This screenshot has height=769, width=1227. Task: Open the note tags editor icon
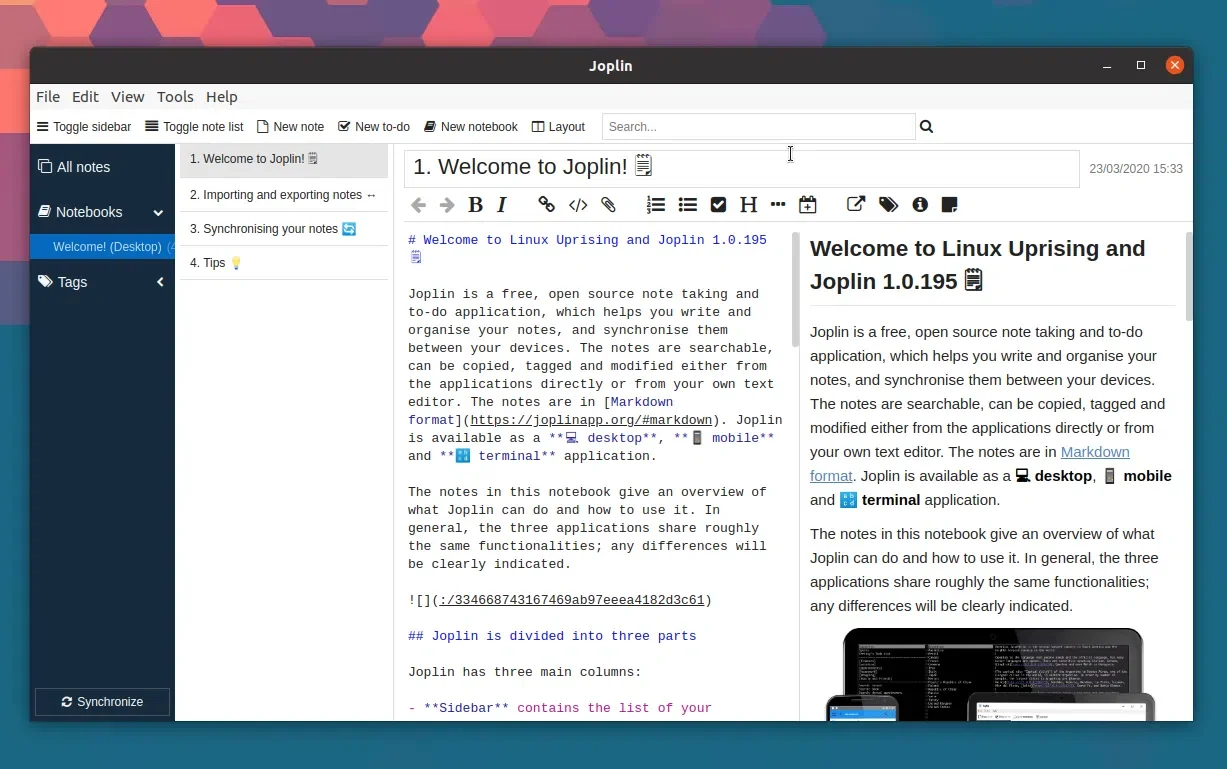(888, 205)
